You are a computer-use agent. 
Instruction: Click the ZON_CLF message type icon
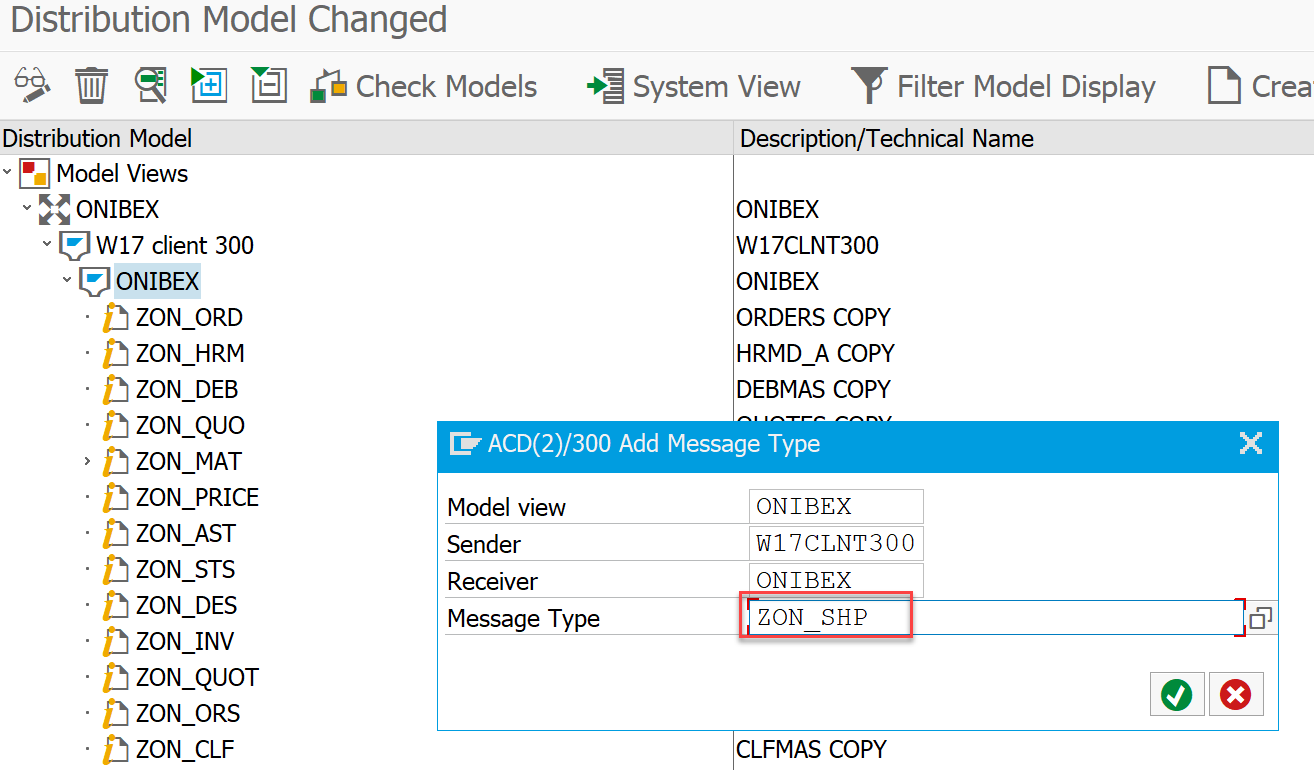116,749
